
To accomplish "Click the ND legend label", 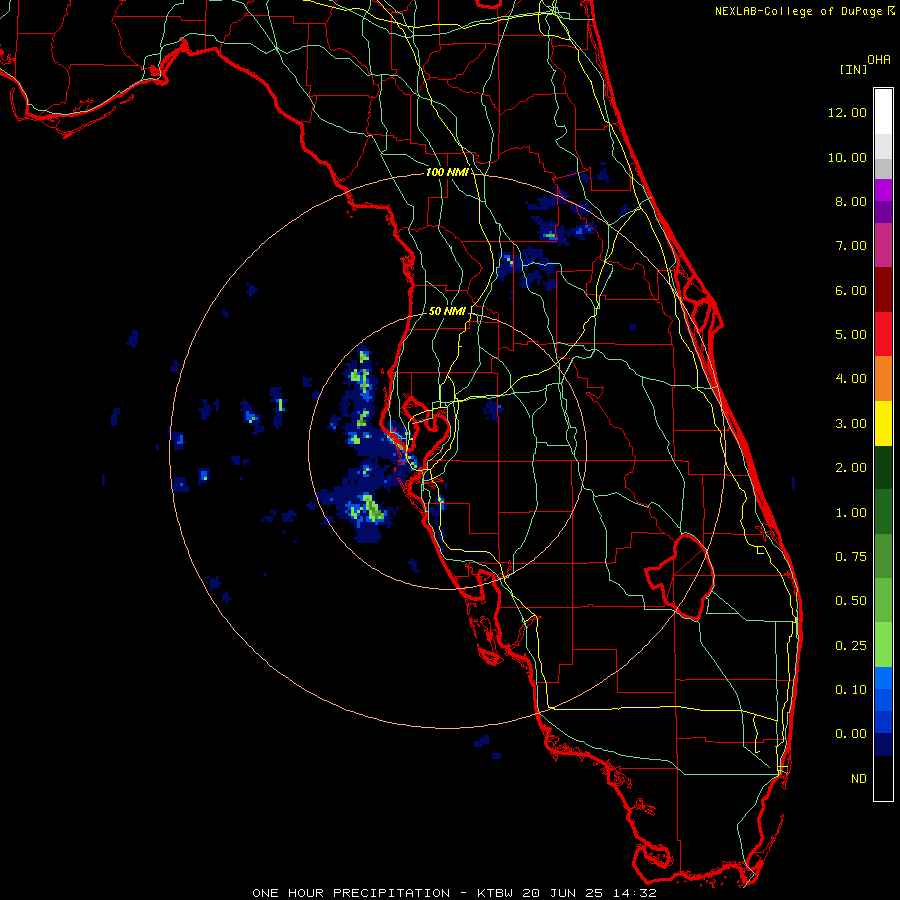I will pyautogui.click(x=859, y=779).
